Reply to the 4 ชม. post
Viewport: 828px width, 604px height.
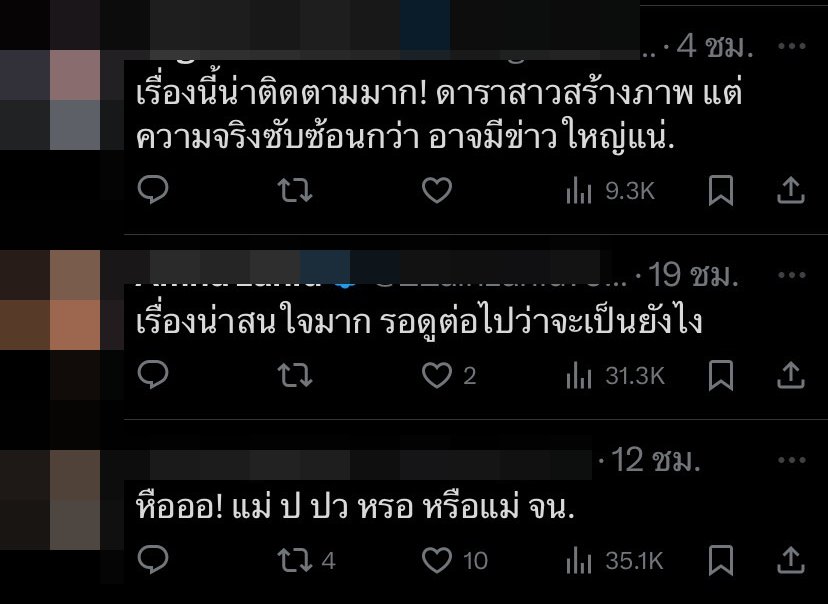153,190
